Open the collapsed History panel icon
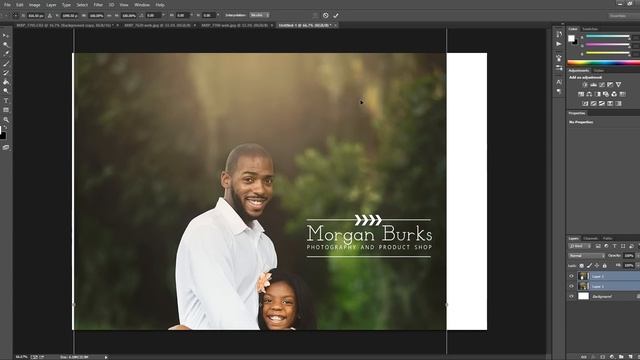The image size is (640, 360). pyautogui.click(x=559, y=35)
